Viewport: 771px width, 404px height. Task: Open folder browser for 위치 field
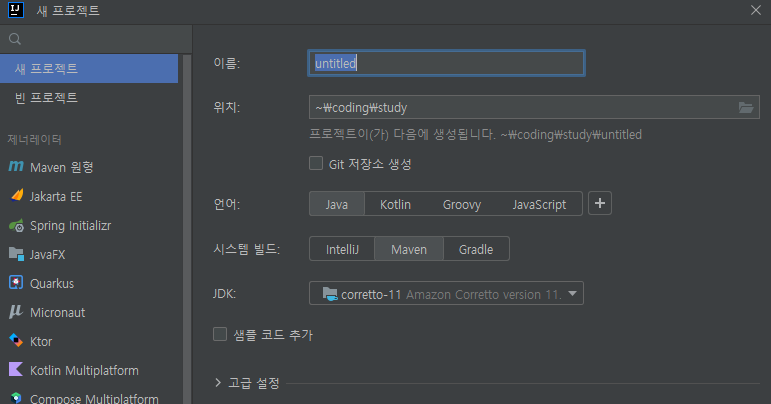(x=746, y=107)
